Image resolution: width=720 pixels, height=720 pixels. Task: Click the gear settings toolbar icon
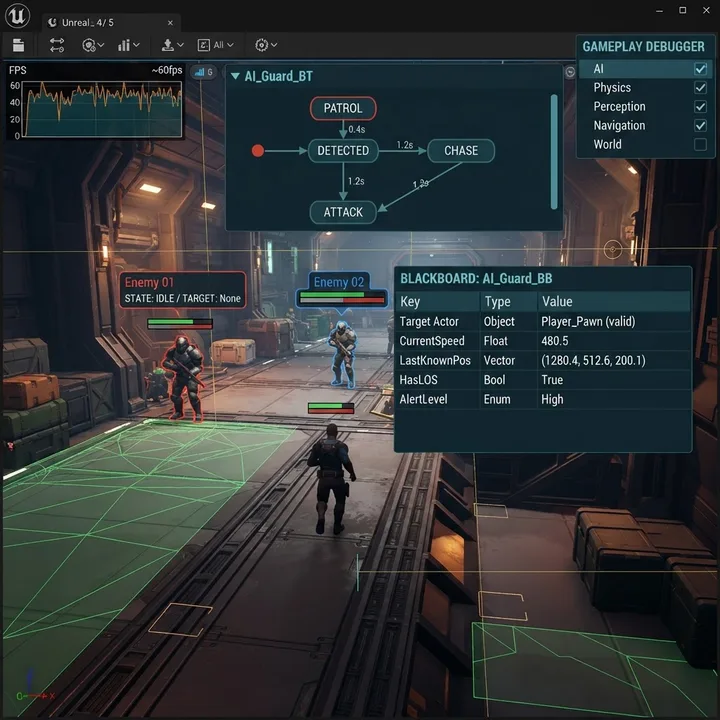pyautogui.click(x=261, y=45)
